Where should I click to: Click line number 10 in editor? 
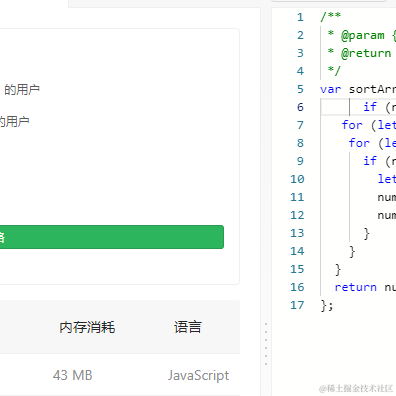[297, 179]
